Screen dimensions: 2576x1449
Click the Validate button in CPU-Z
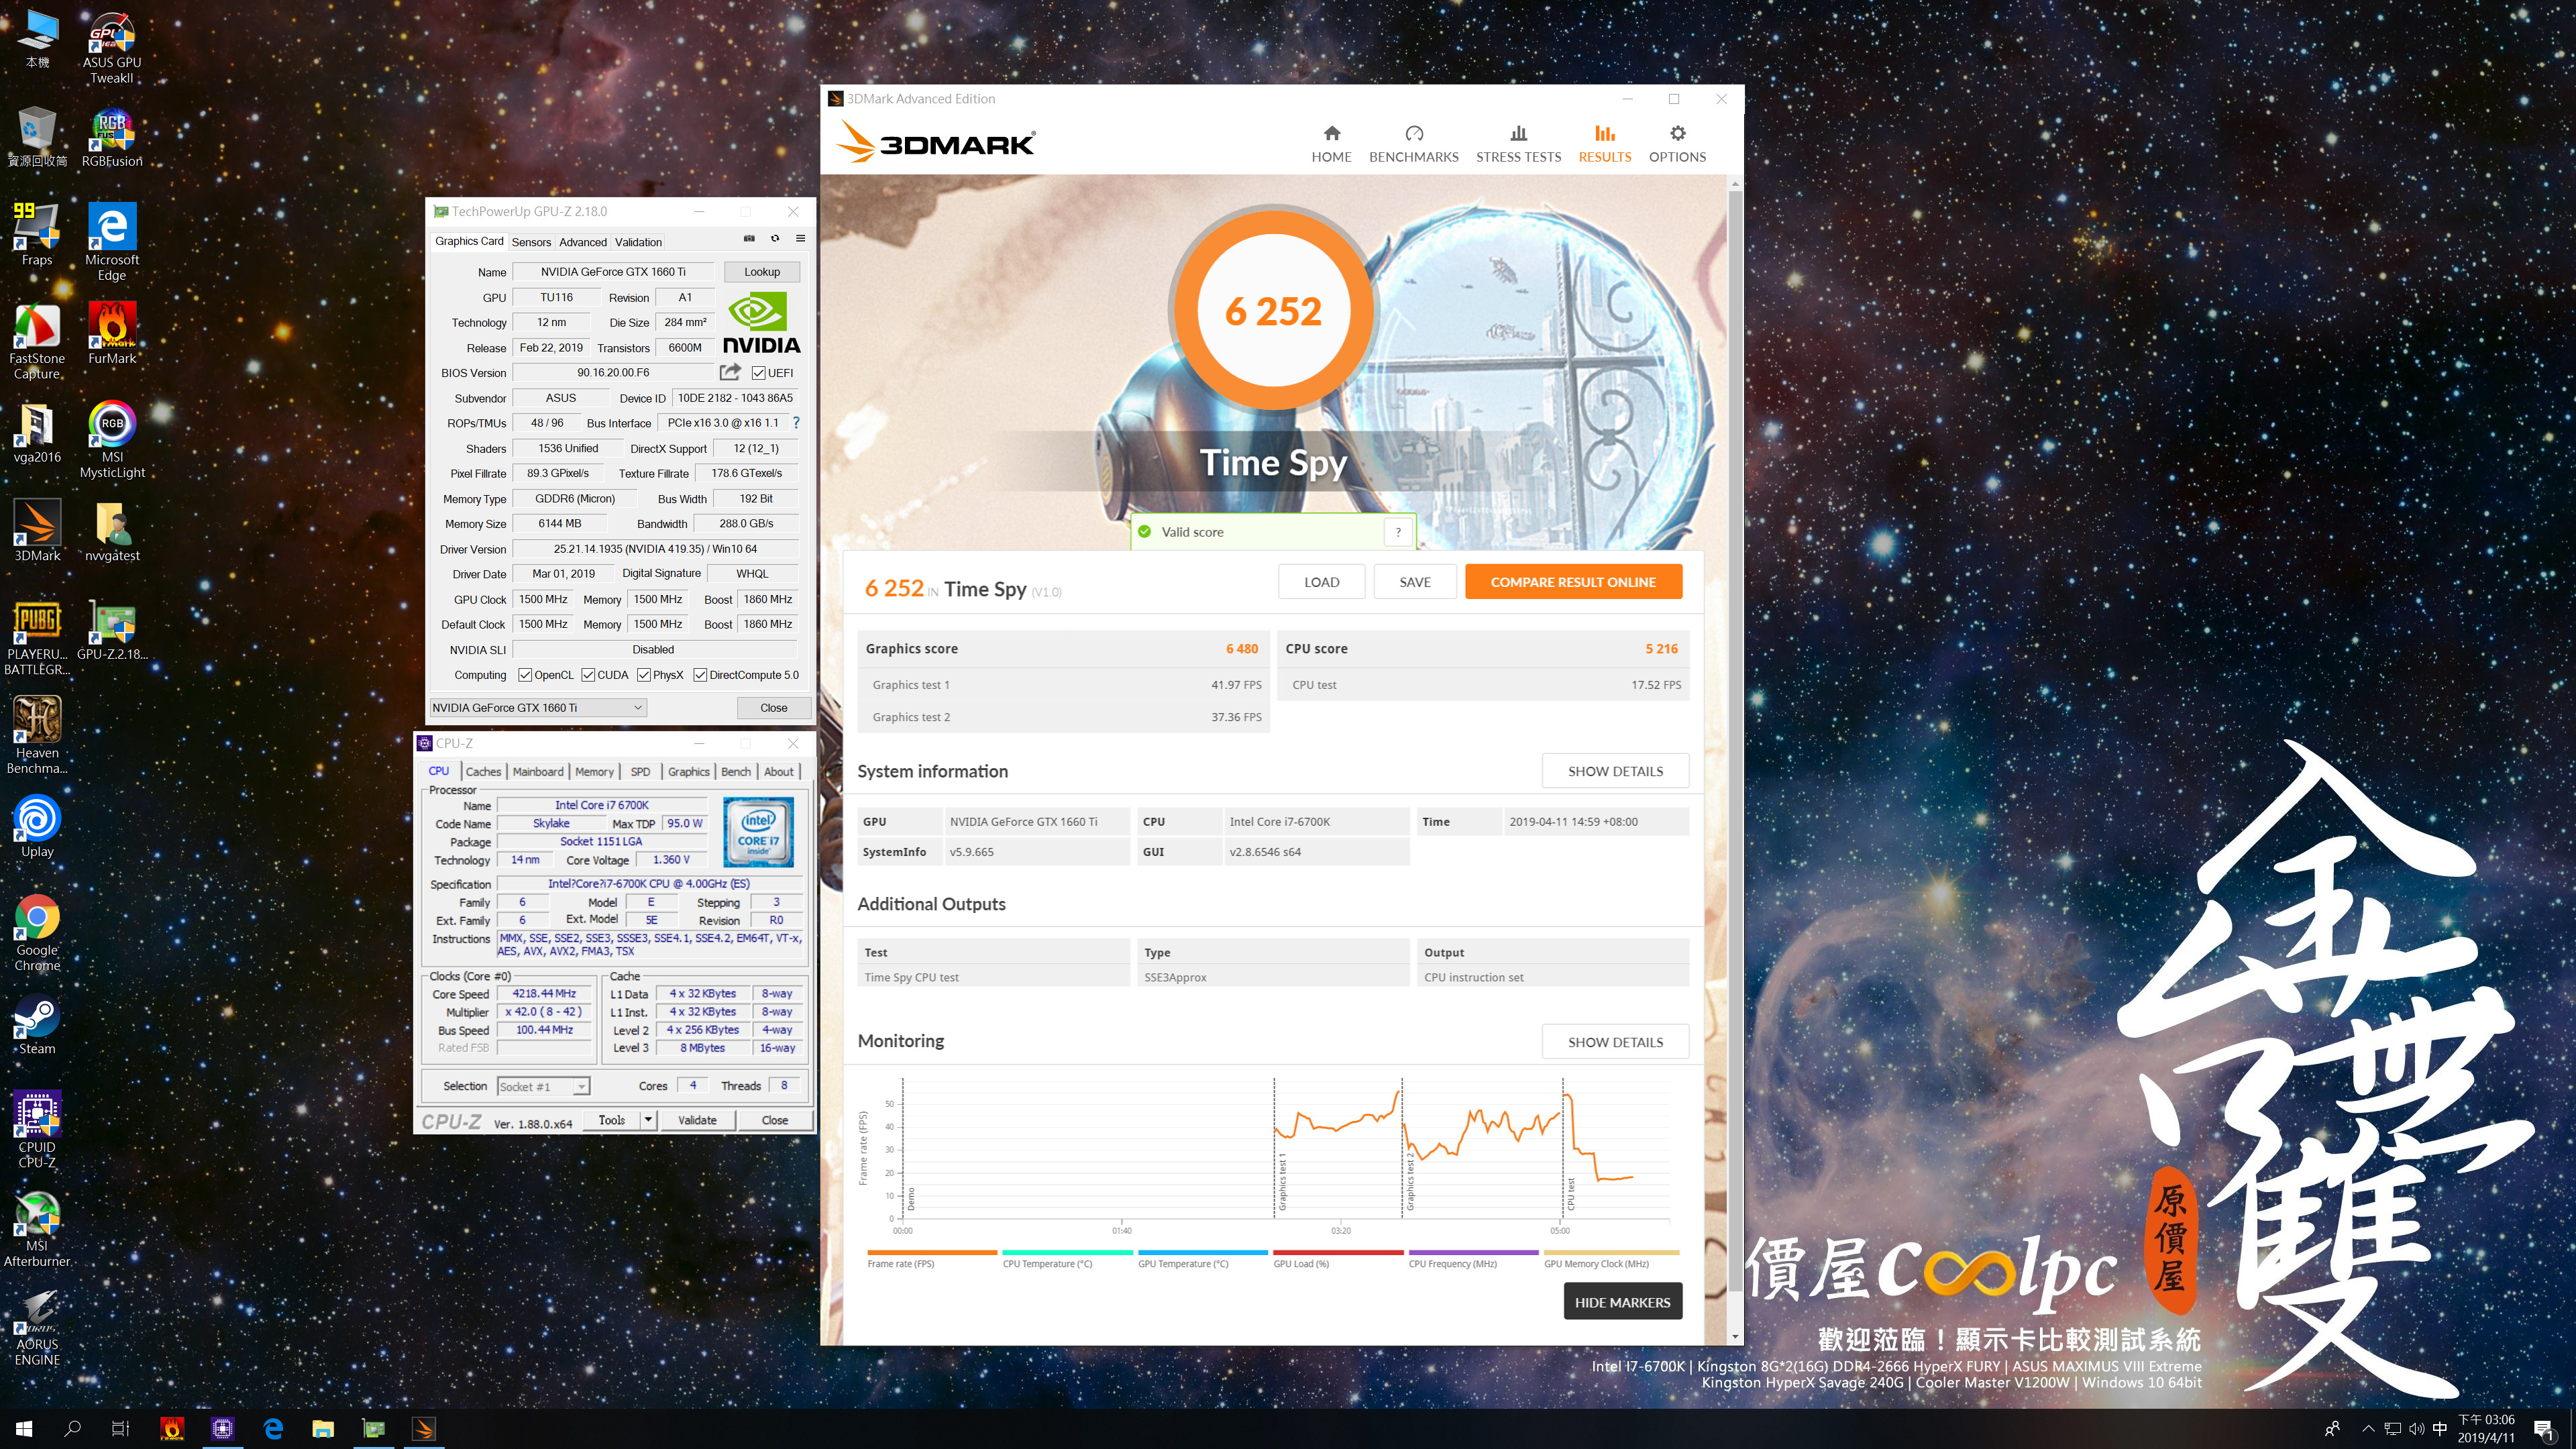(x=697, y=1120)
